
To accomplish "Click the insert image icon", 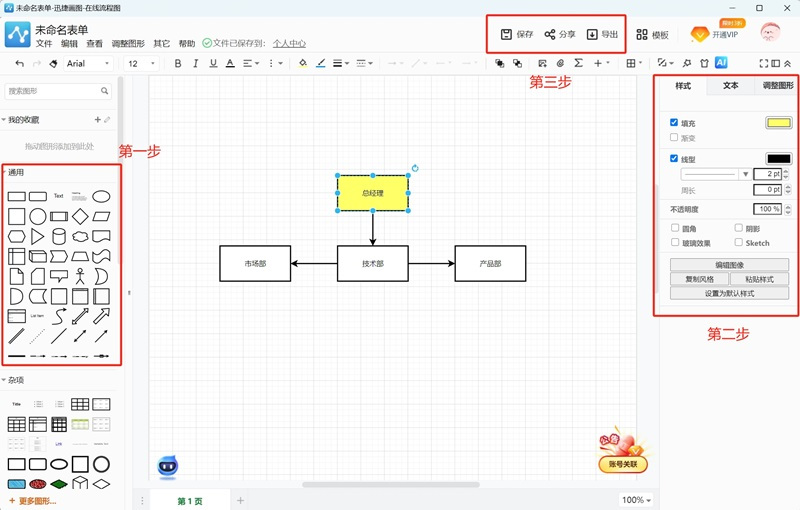I will point(542,63).
